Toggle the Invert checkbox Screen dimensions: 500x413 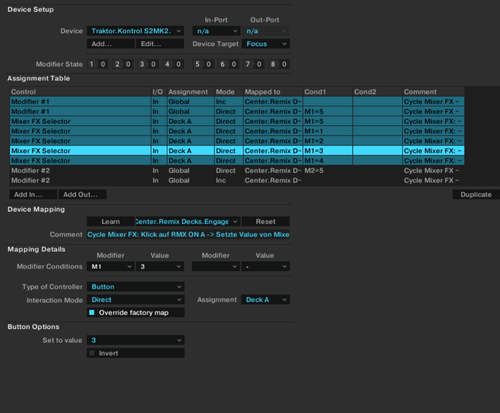[x=92, y=353]
